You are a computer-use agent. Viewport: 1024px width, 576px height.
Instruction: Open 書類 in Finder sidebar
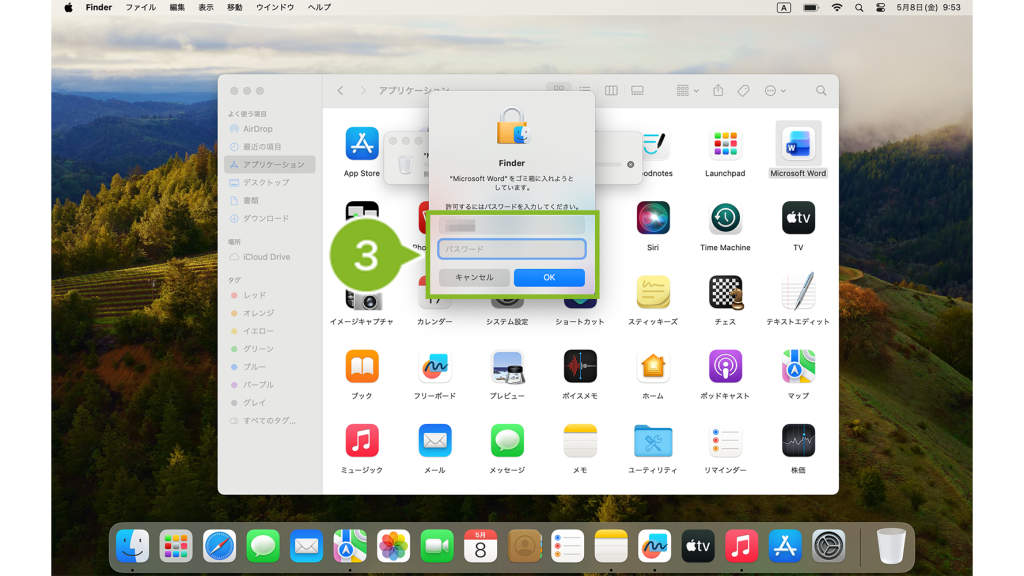pos(269,200)
